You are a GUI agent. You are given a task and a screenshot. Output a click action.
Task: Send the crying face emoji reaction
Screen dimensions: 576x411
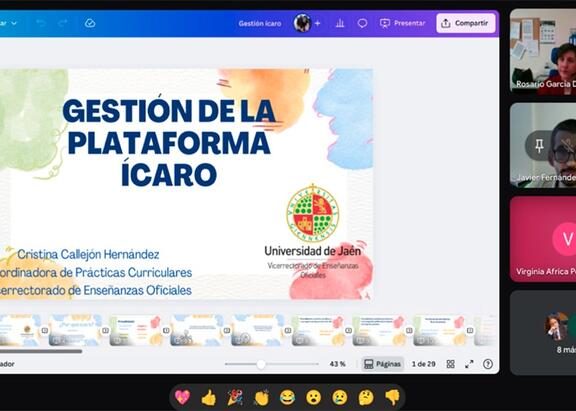pyautogui.click(x=340, y=397)
